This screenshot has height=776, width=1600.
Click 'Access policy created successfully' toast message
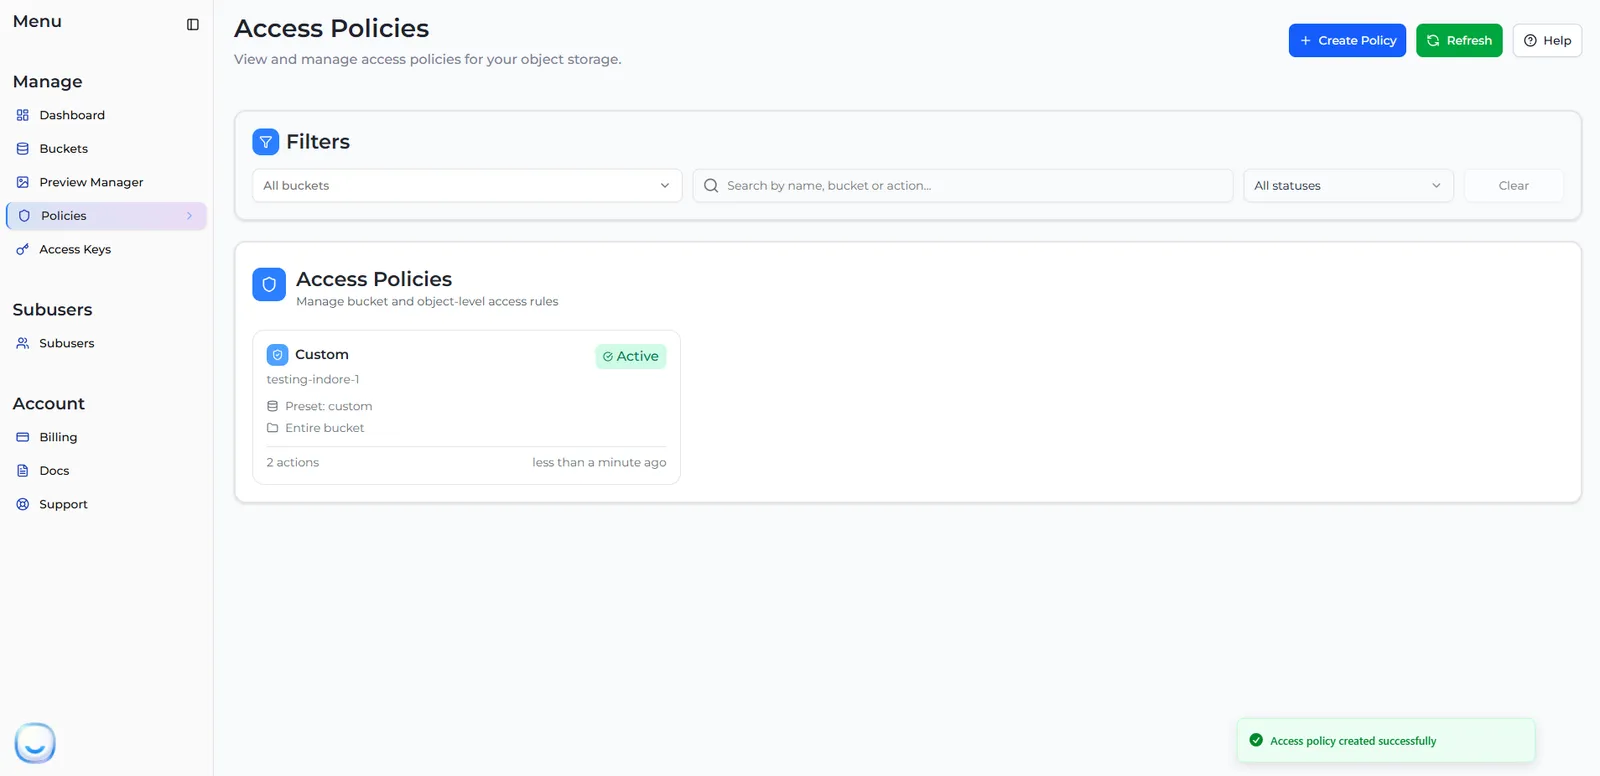(1353, 741)
